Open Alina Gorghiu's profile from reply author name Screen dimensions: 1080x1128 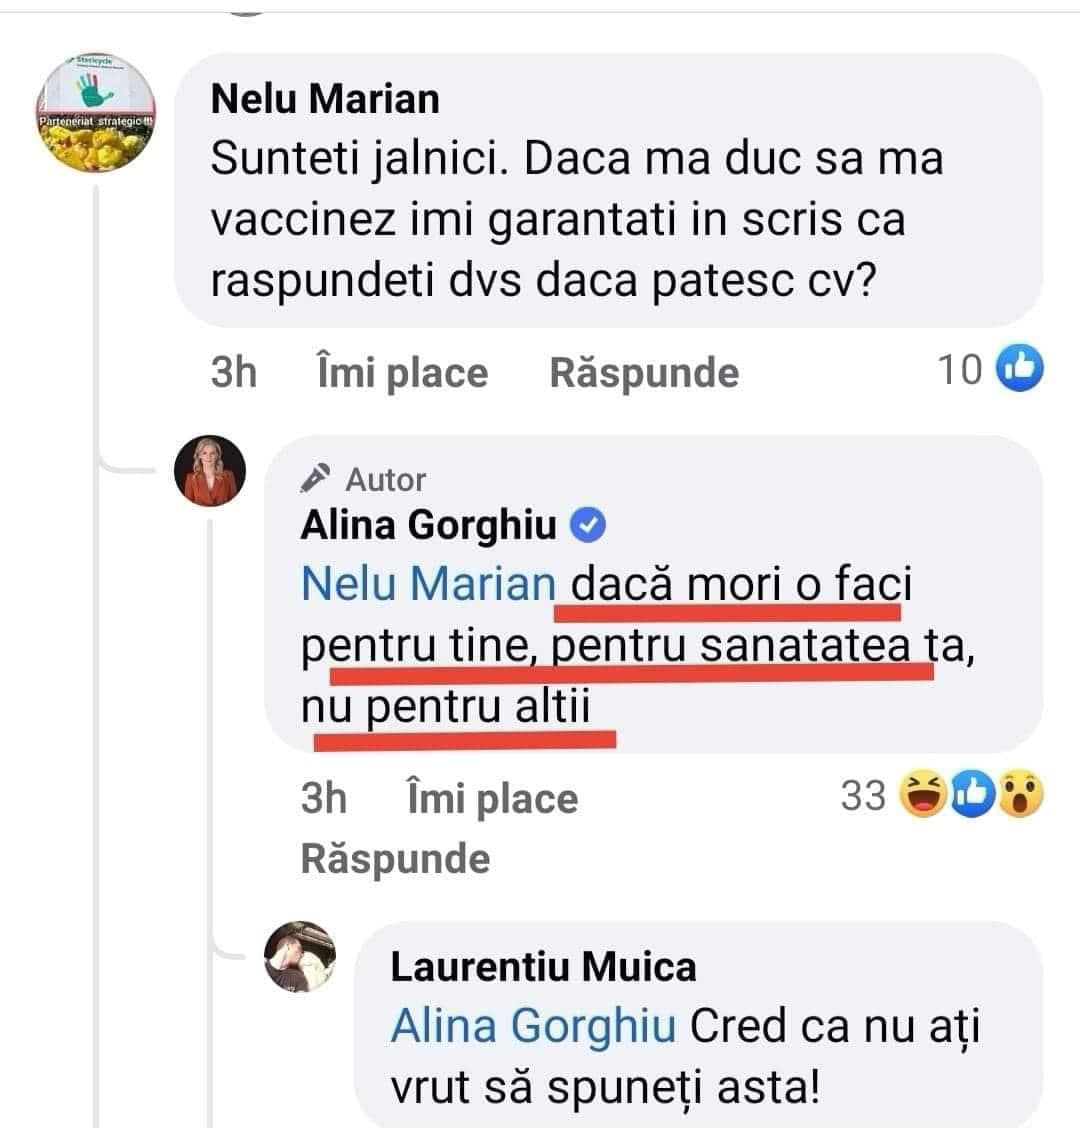428,525
